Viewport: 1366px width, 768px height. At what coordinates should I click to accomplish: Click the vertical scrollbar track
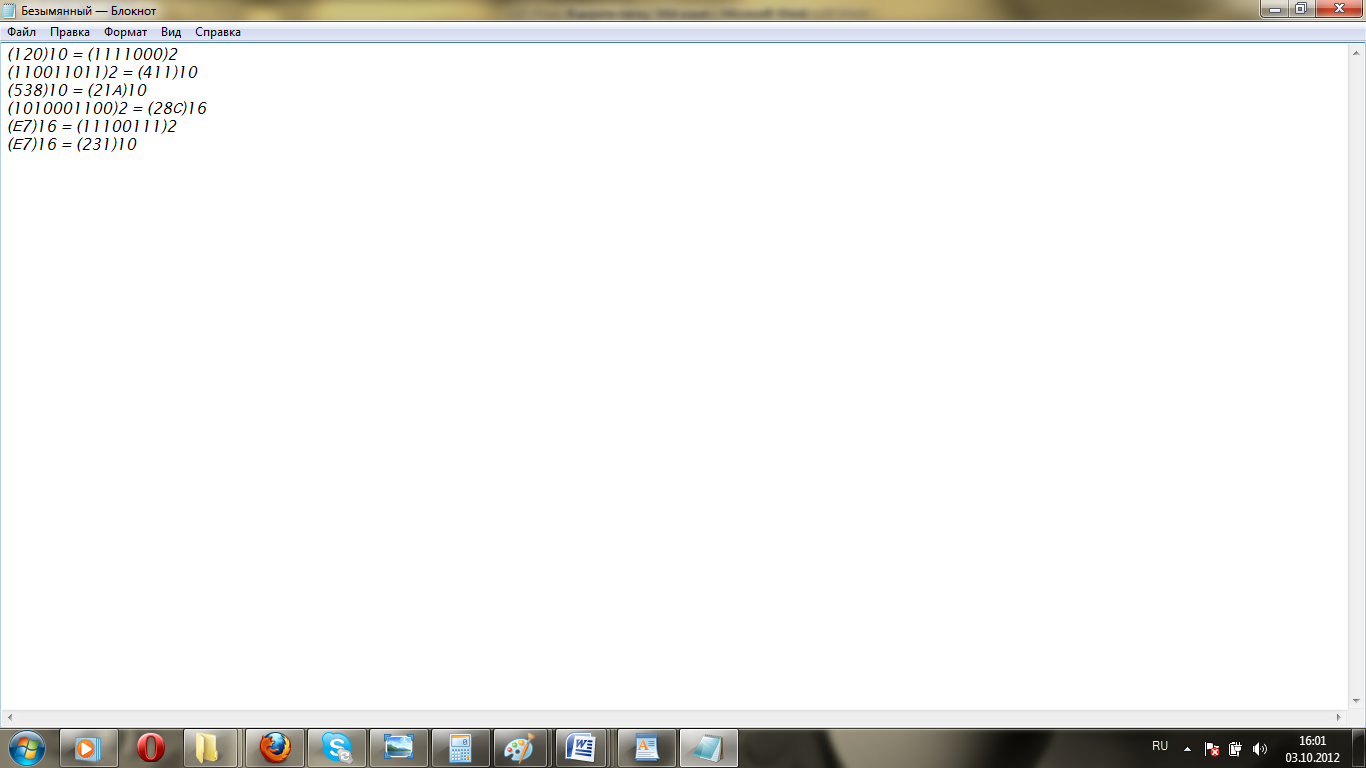click(1357, 376)
